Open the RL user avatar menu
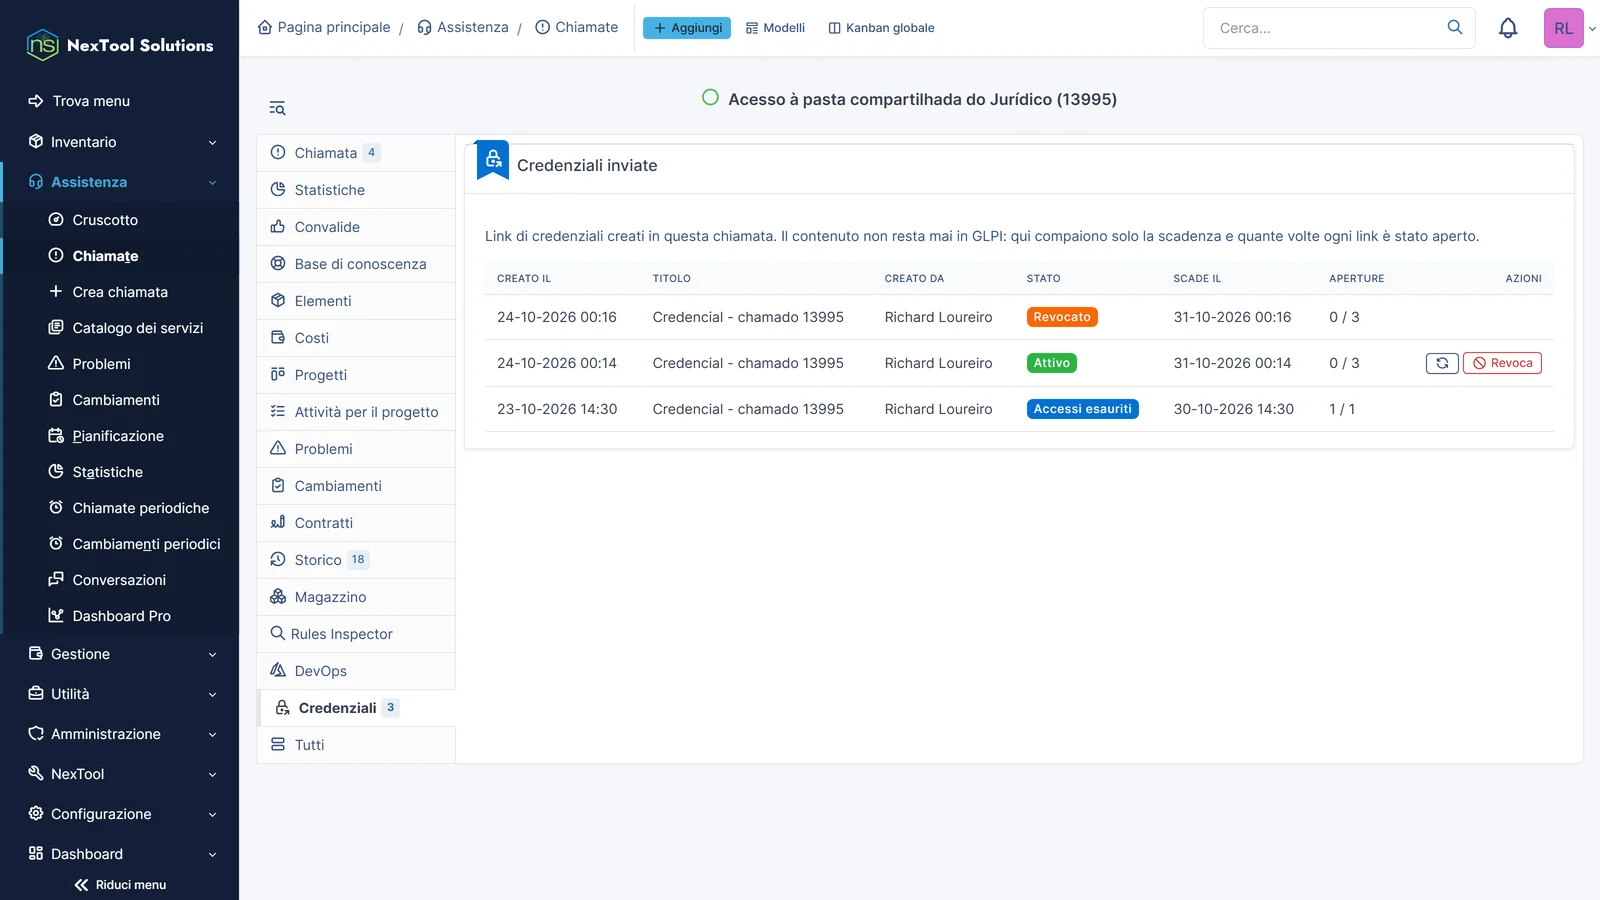The height and width of the screenshot is (900, 1600). [1564, 28]
